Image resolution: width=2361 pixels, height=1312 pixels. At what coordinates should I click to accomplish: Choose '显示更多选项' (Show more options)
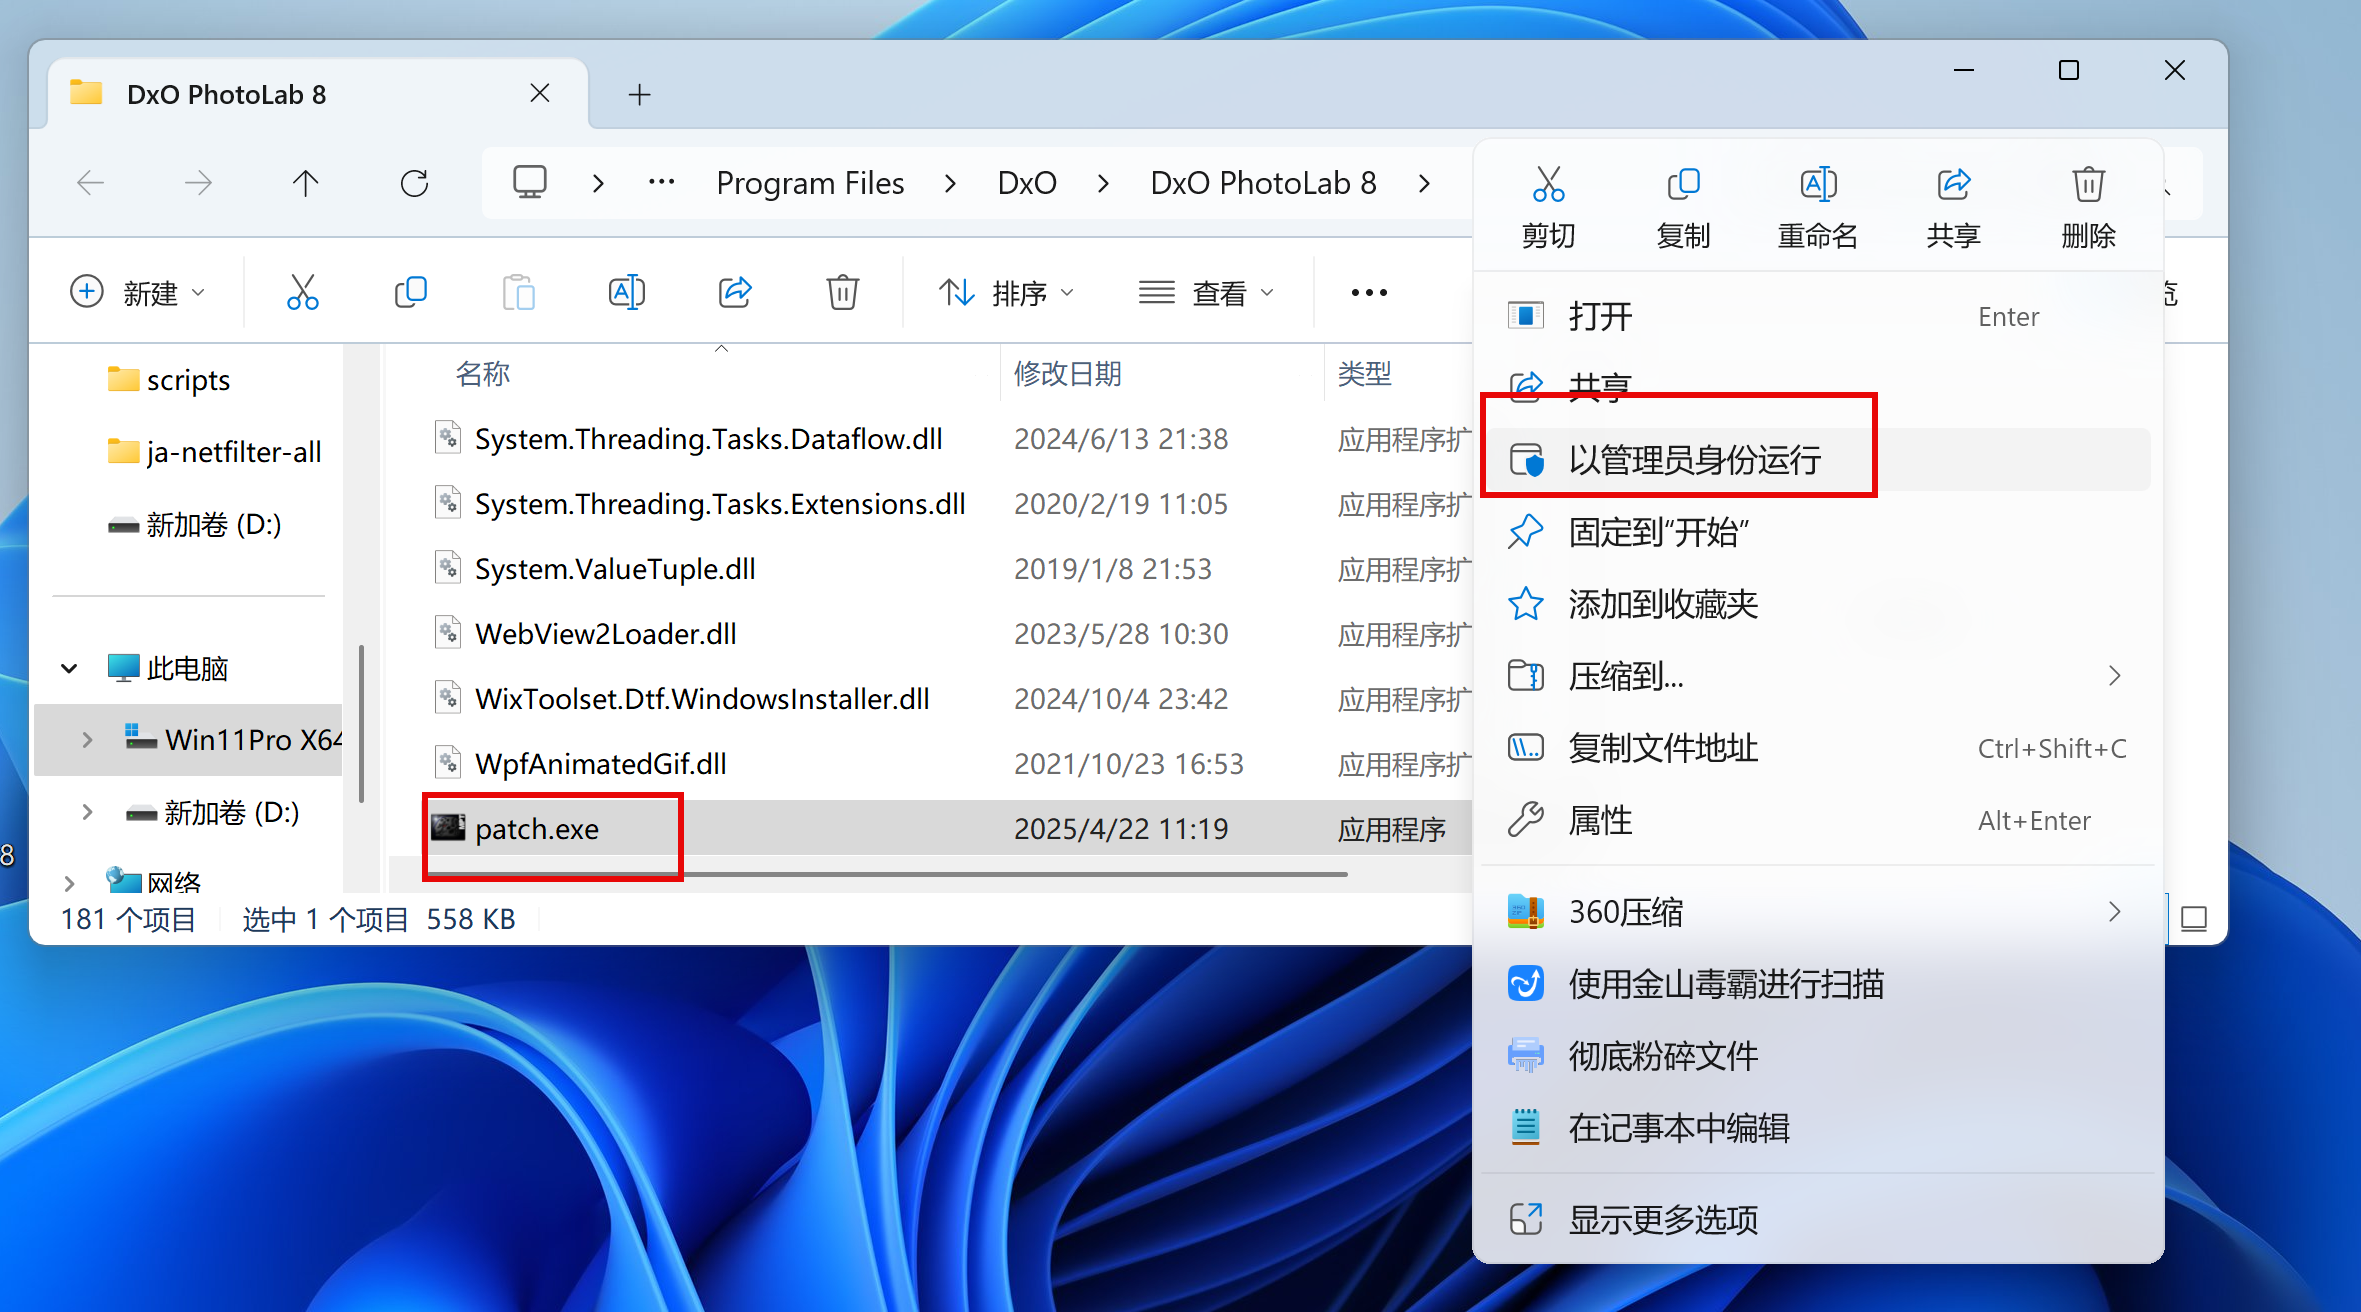tap(1663, 1220)
